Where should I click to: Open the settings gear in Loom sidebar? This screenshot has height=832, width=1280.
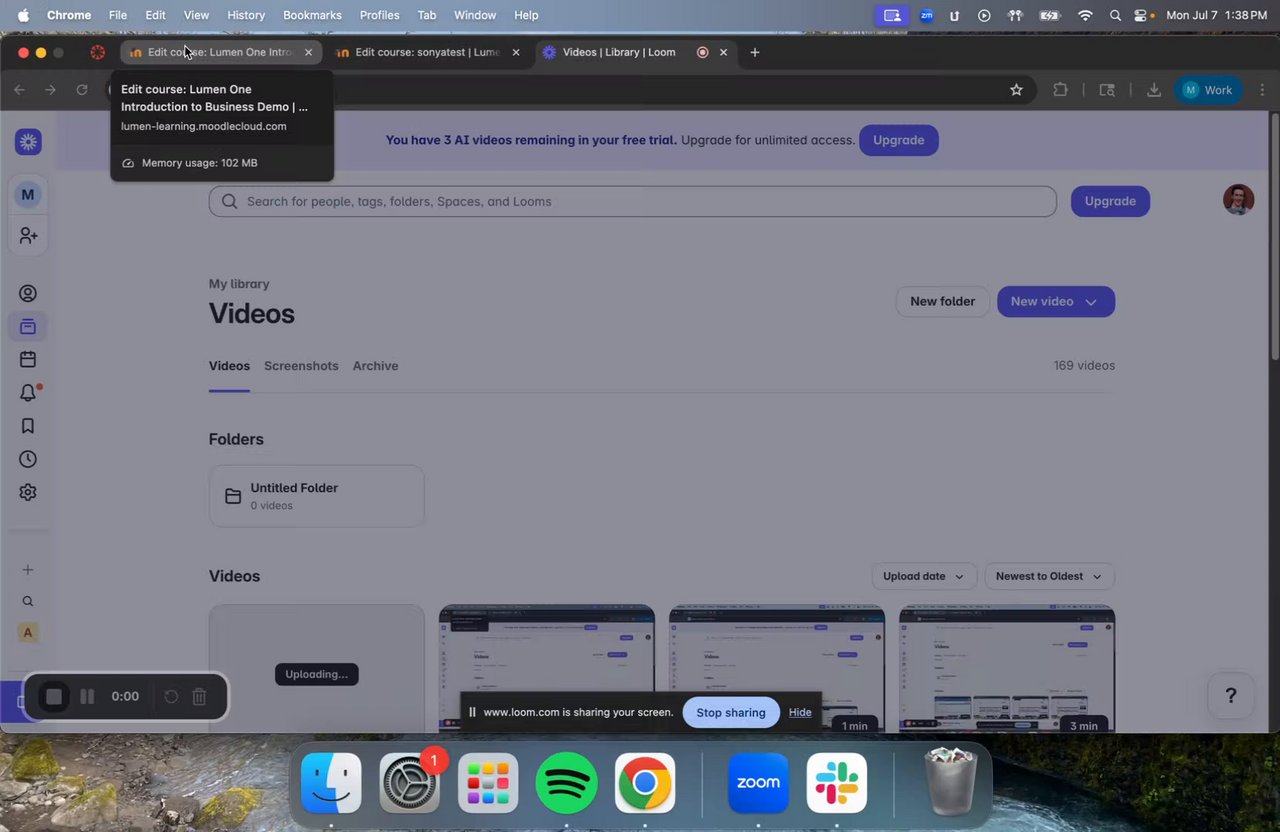(28, 492)
